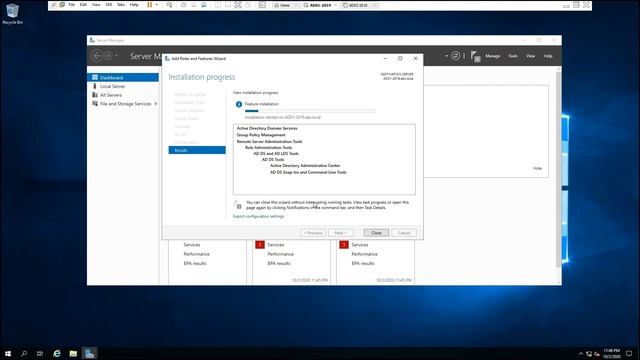This screenshot has width=640, height=360.
Task: Open Notifications flag in Server Manager
Action: point(475,56)
